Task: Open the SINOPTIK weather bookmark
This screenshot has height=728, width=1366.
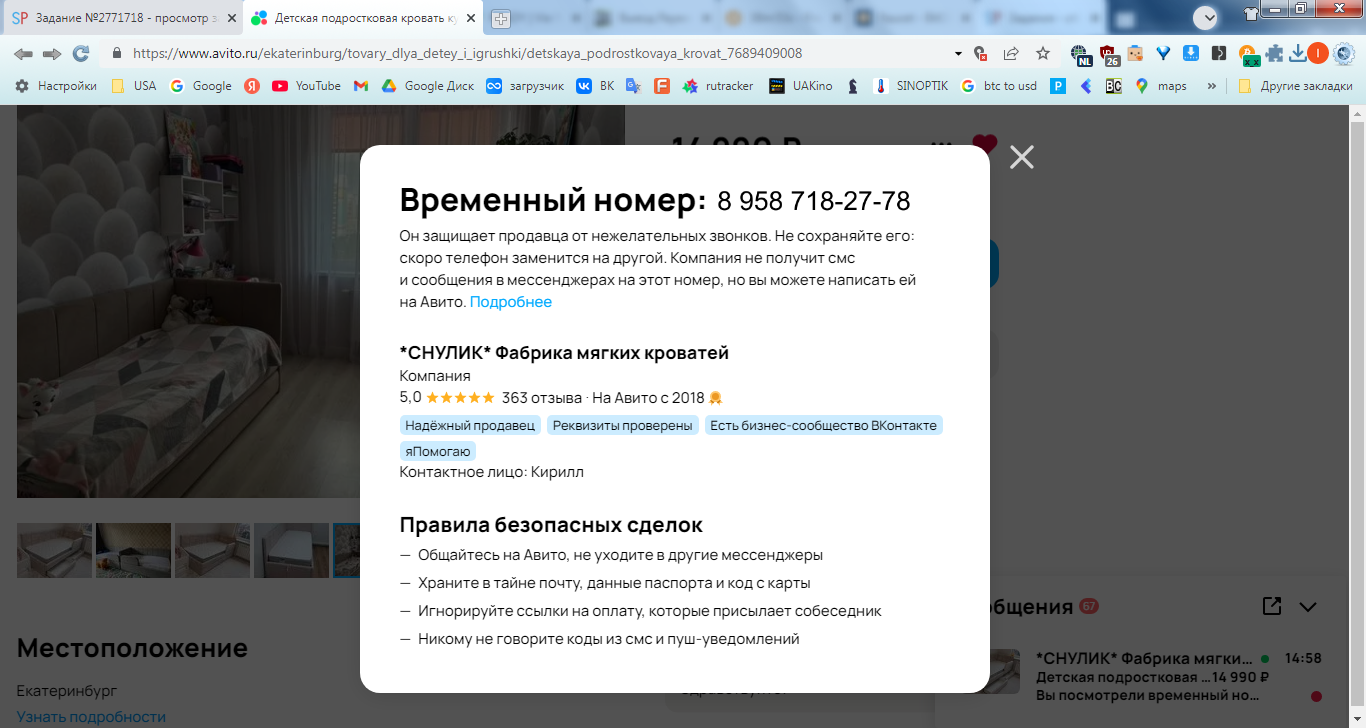Action: (911, 86)
